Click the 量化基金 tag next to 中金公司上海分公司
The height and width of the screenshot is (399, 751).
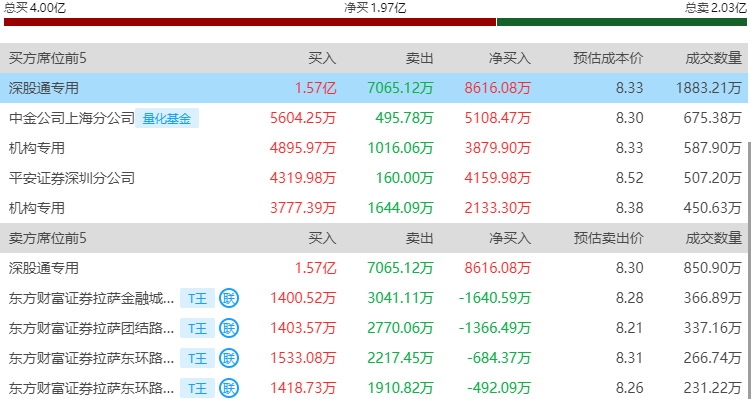[x=167, y=118]
